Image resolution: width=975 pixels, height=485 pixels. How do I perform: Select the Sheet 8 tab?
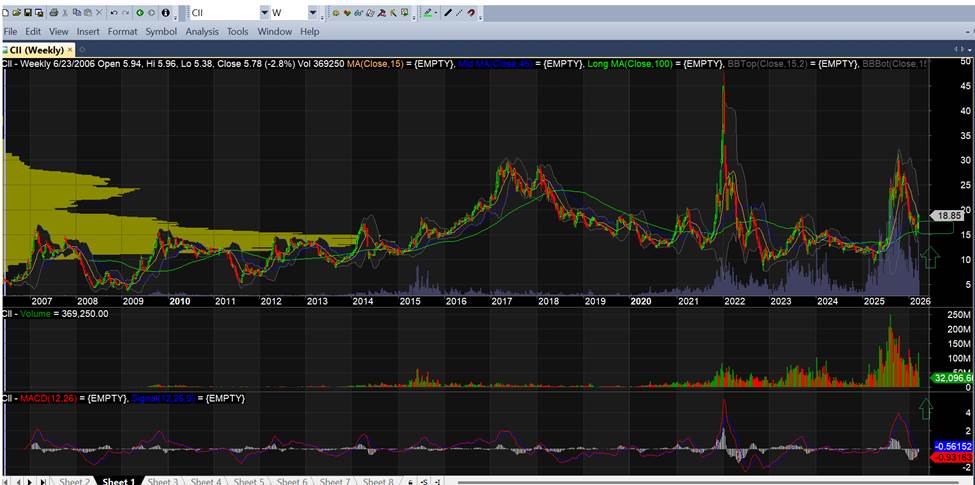click(377, 481)
